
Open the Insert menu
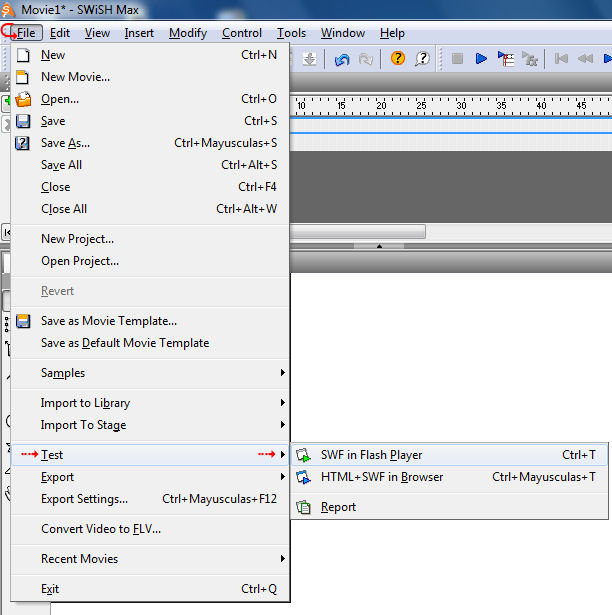[x=139, y=33]
